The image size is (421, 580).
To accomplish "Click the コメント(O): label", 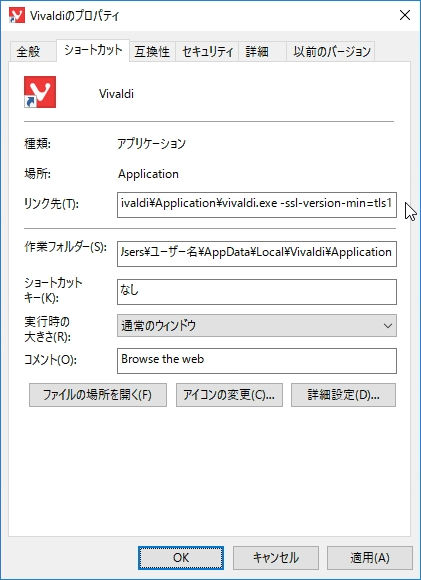I will (x=50, y=360).
